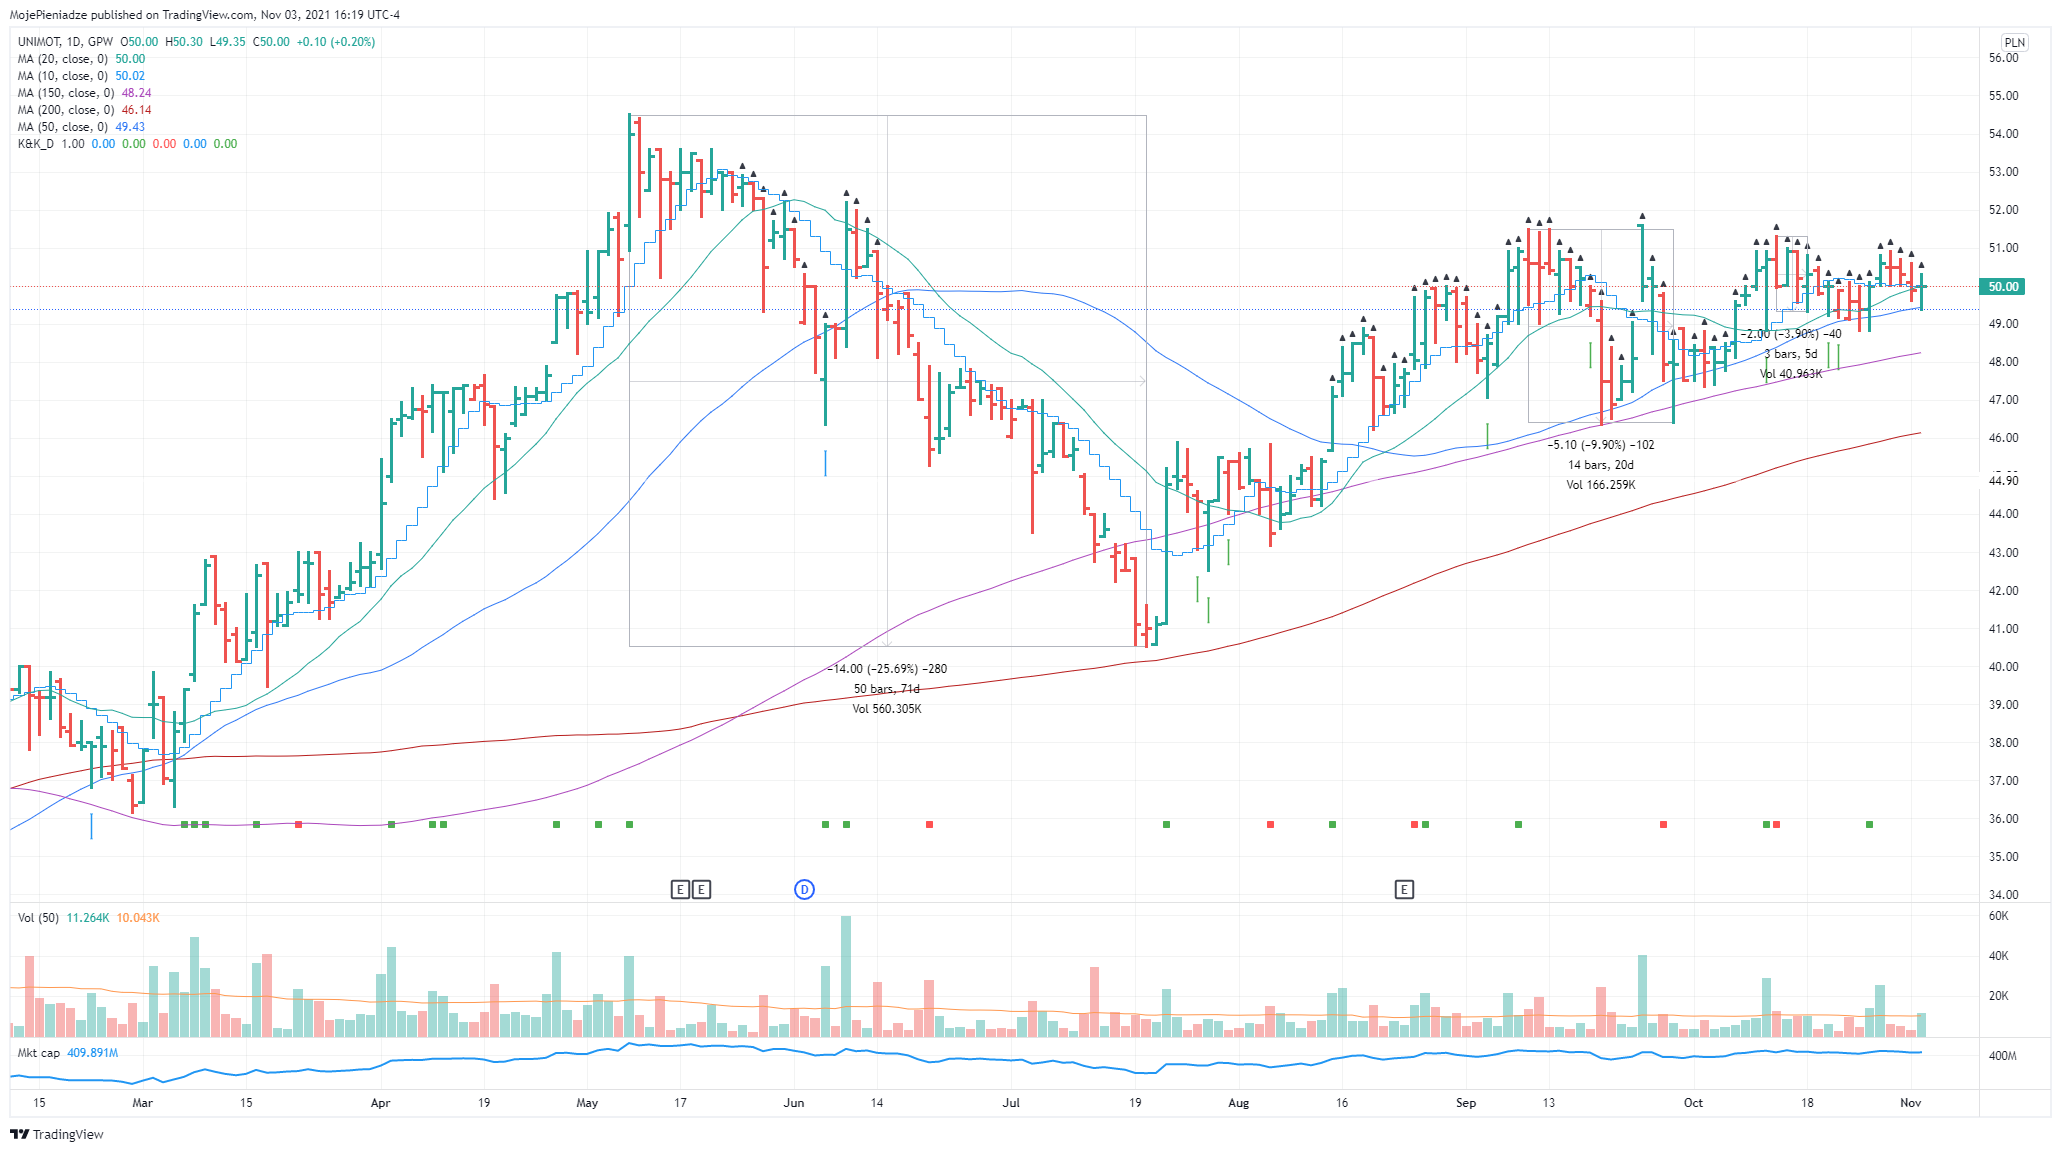The height and width of the screenshot is (1152, 2061).
Task: Open the PLN currency selector
Action: (2014, 42)
